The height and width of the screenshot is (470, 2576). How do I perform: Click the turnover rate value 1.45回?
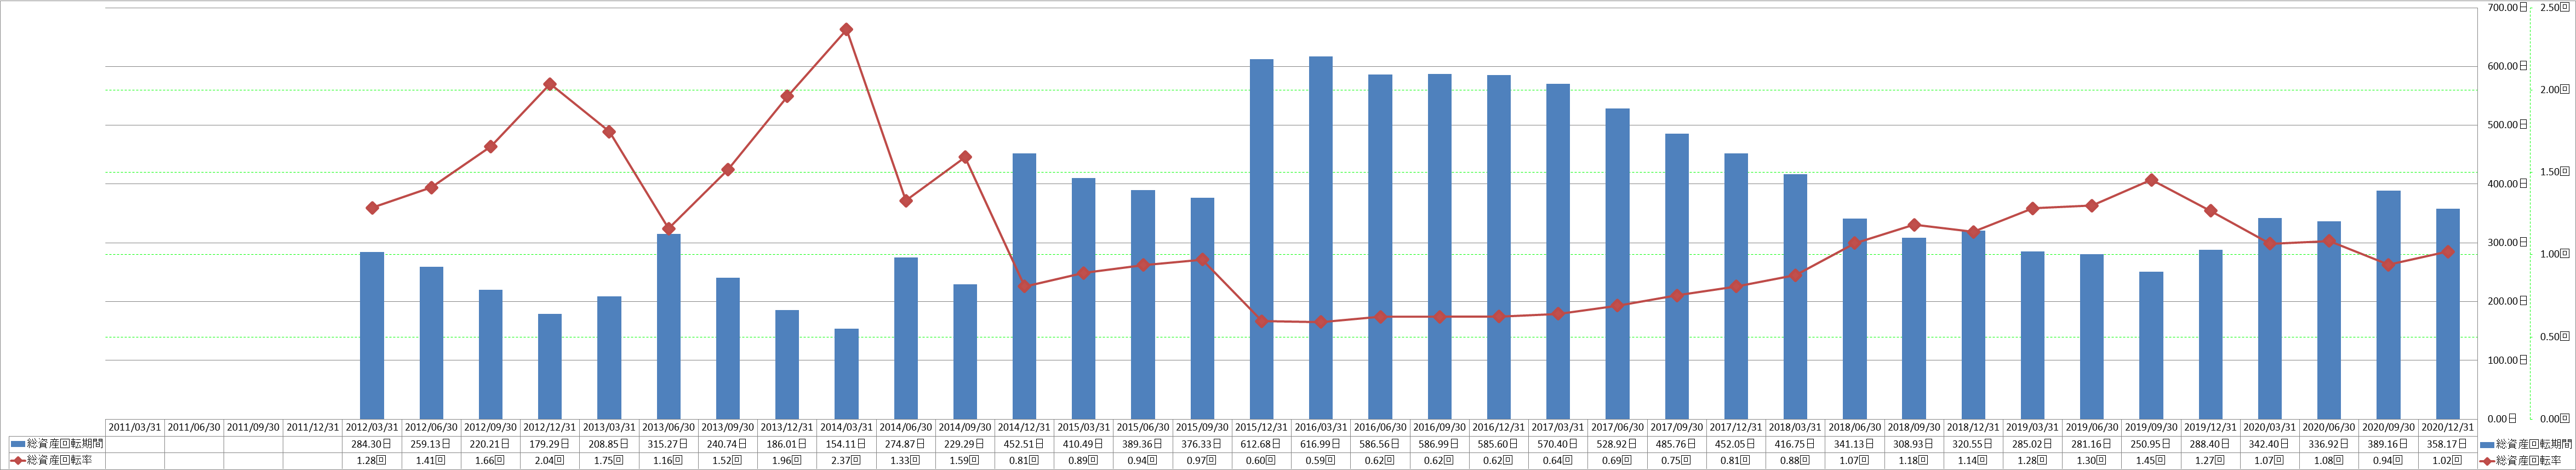(x=2151, y=461)
